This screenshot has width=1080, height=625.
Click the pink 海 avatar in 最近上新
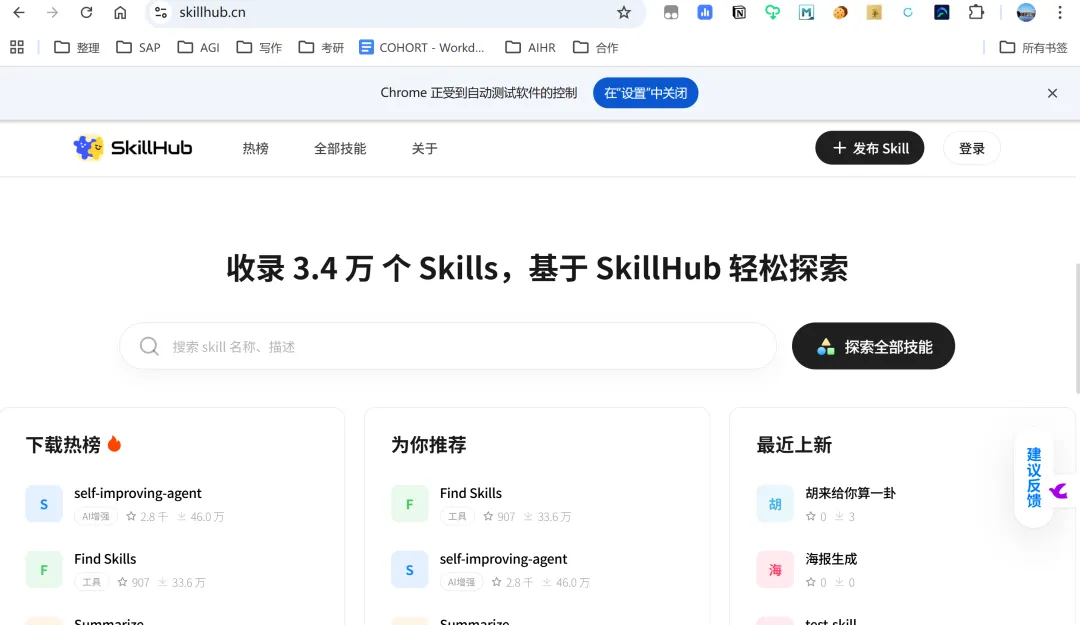click(x=775, y=569)
